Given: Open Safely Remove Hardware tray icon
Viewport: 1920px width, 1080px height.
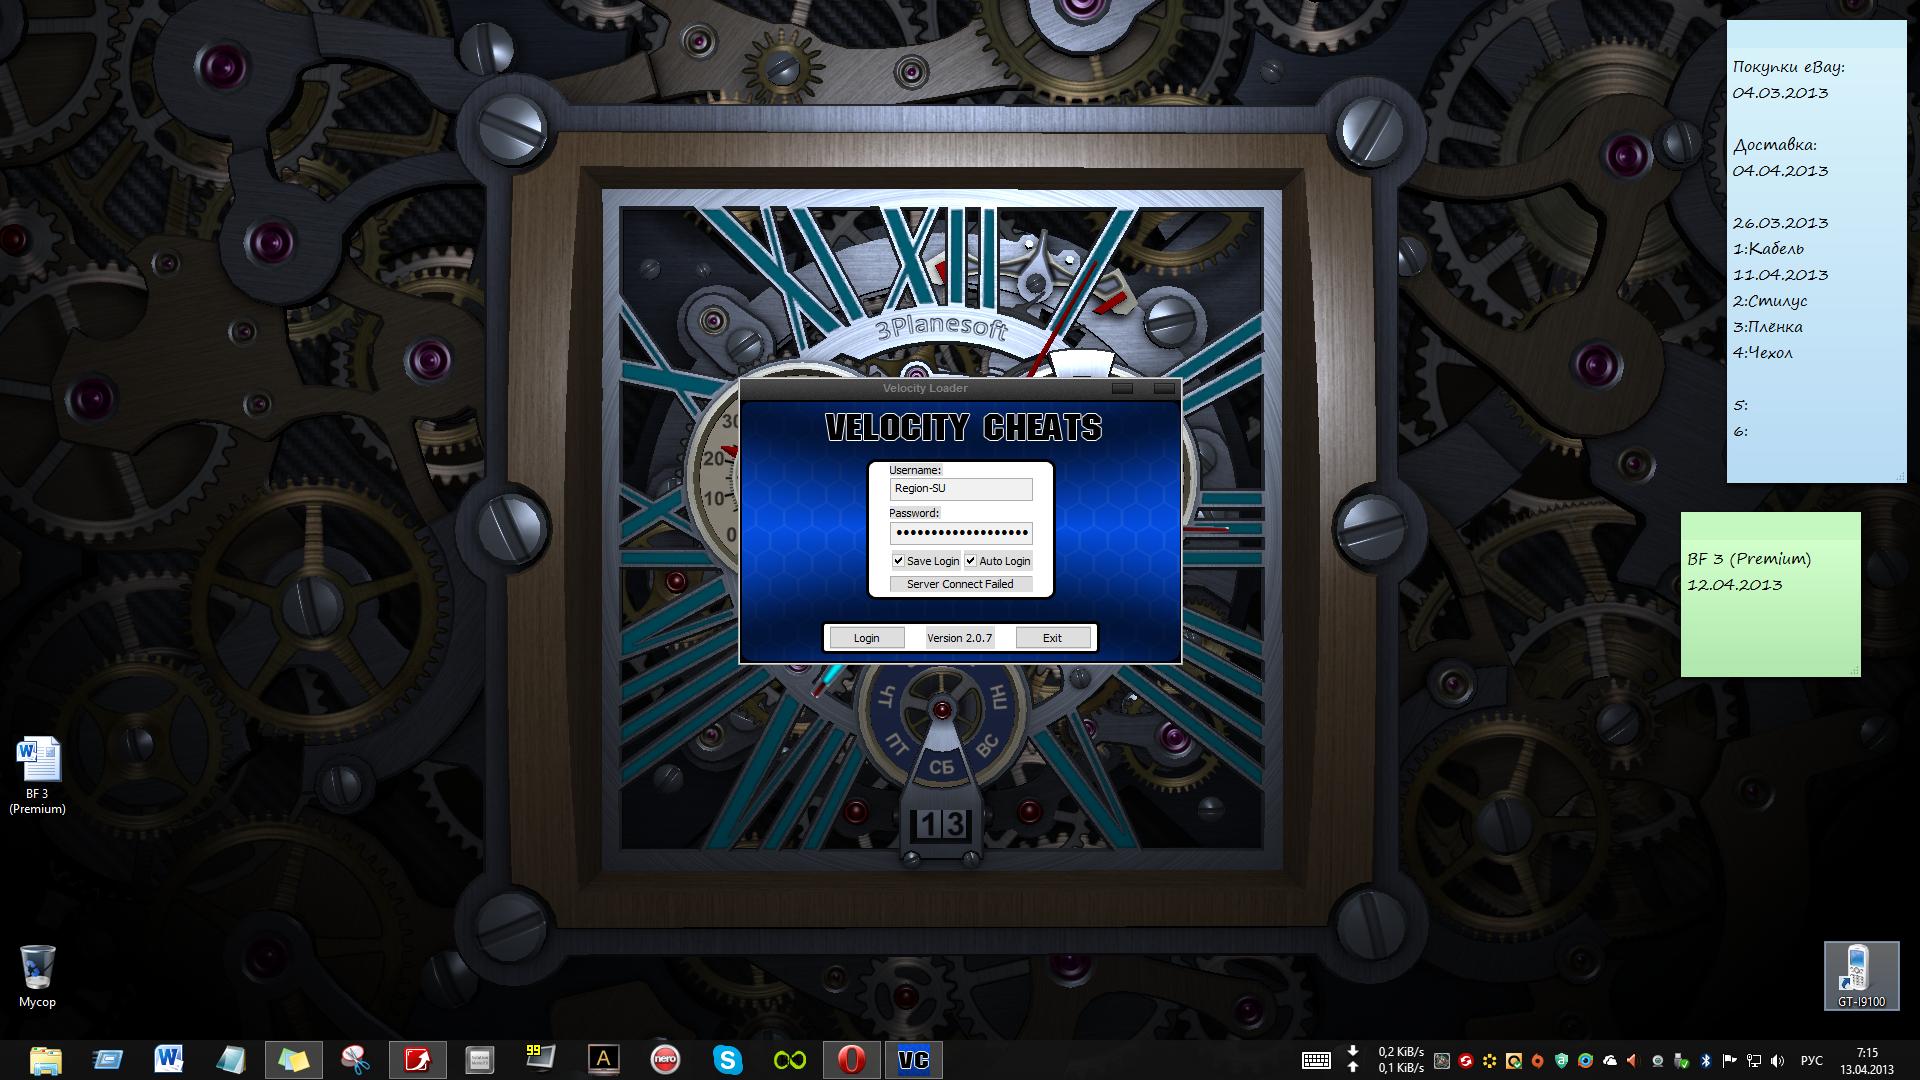Looking at the screenshot, I should tap(1682, 1061).
